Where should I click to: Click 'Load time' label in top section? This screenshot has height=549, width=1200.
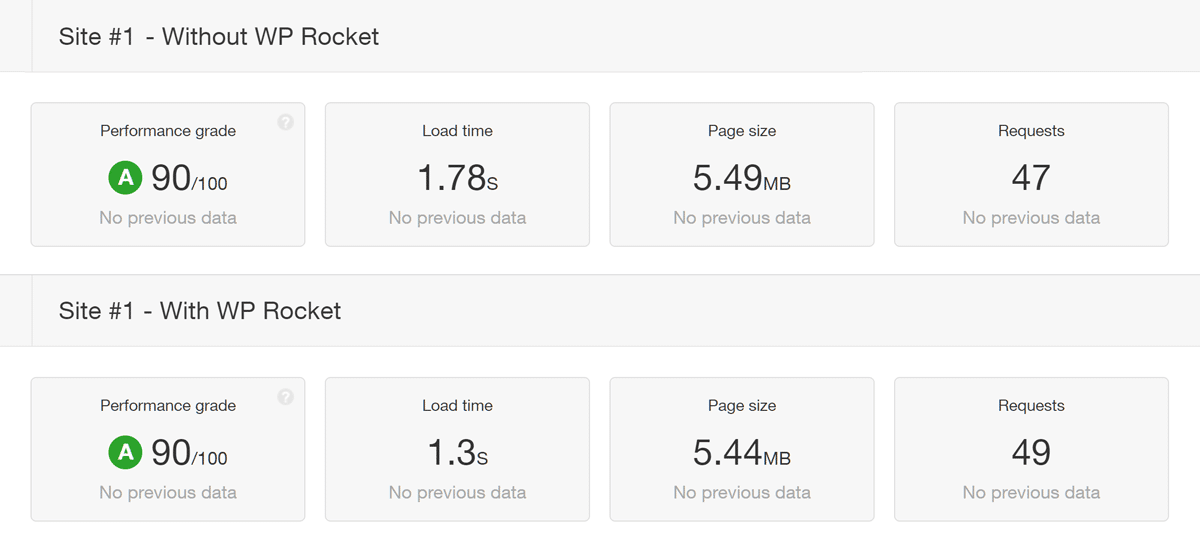click(x=457, y=131)
